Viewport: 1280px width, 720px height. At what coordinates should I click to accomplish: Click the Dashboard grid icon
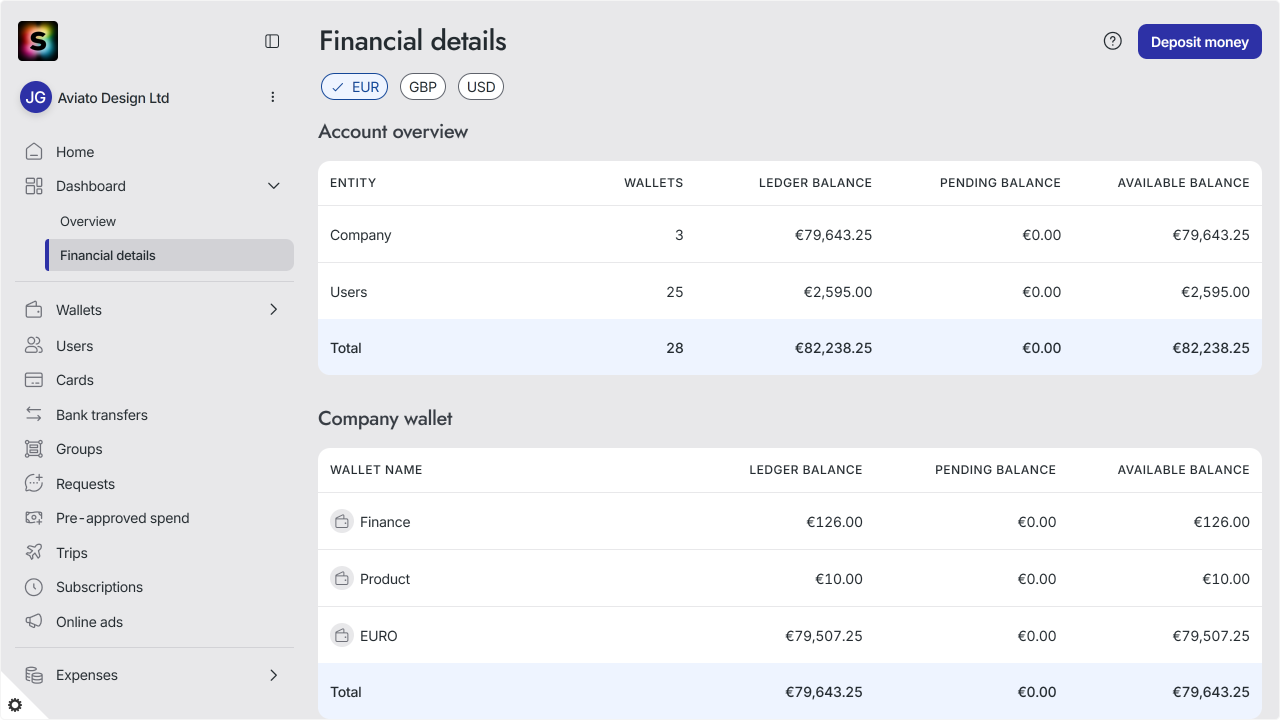pos(34,186)
